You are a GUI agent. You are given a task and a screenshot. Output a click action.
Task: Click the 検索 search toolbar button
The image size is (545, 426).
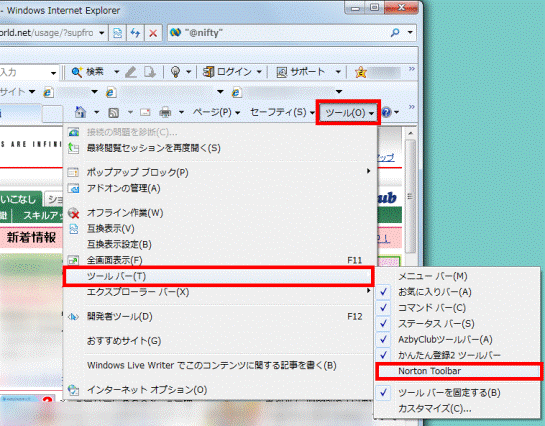[88, 72]
